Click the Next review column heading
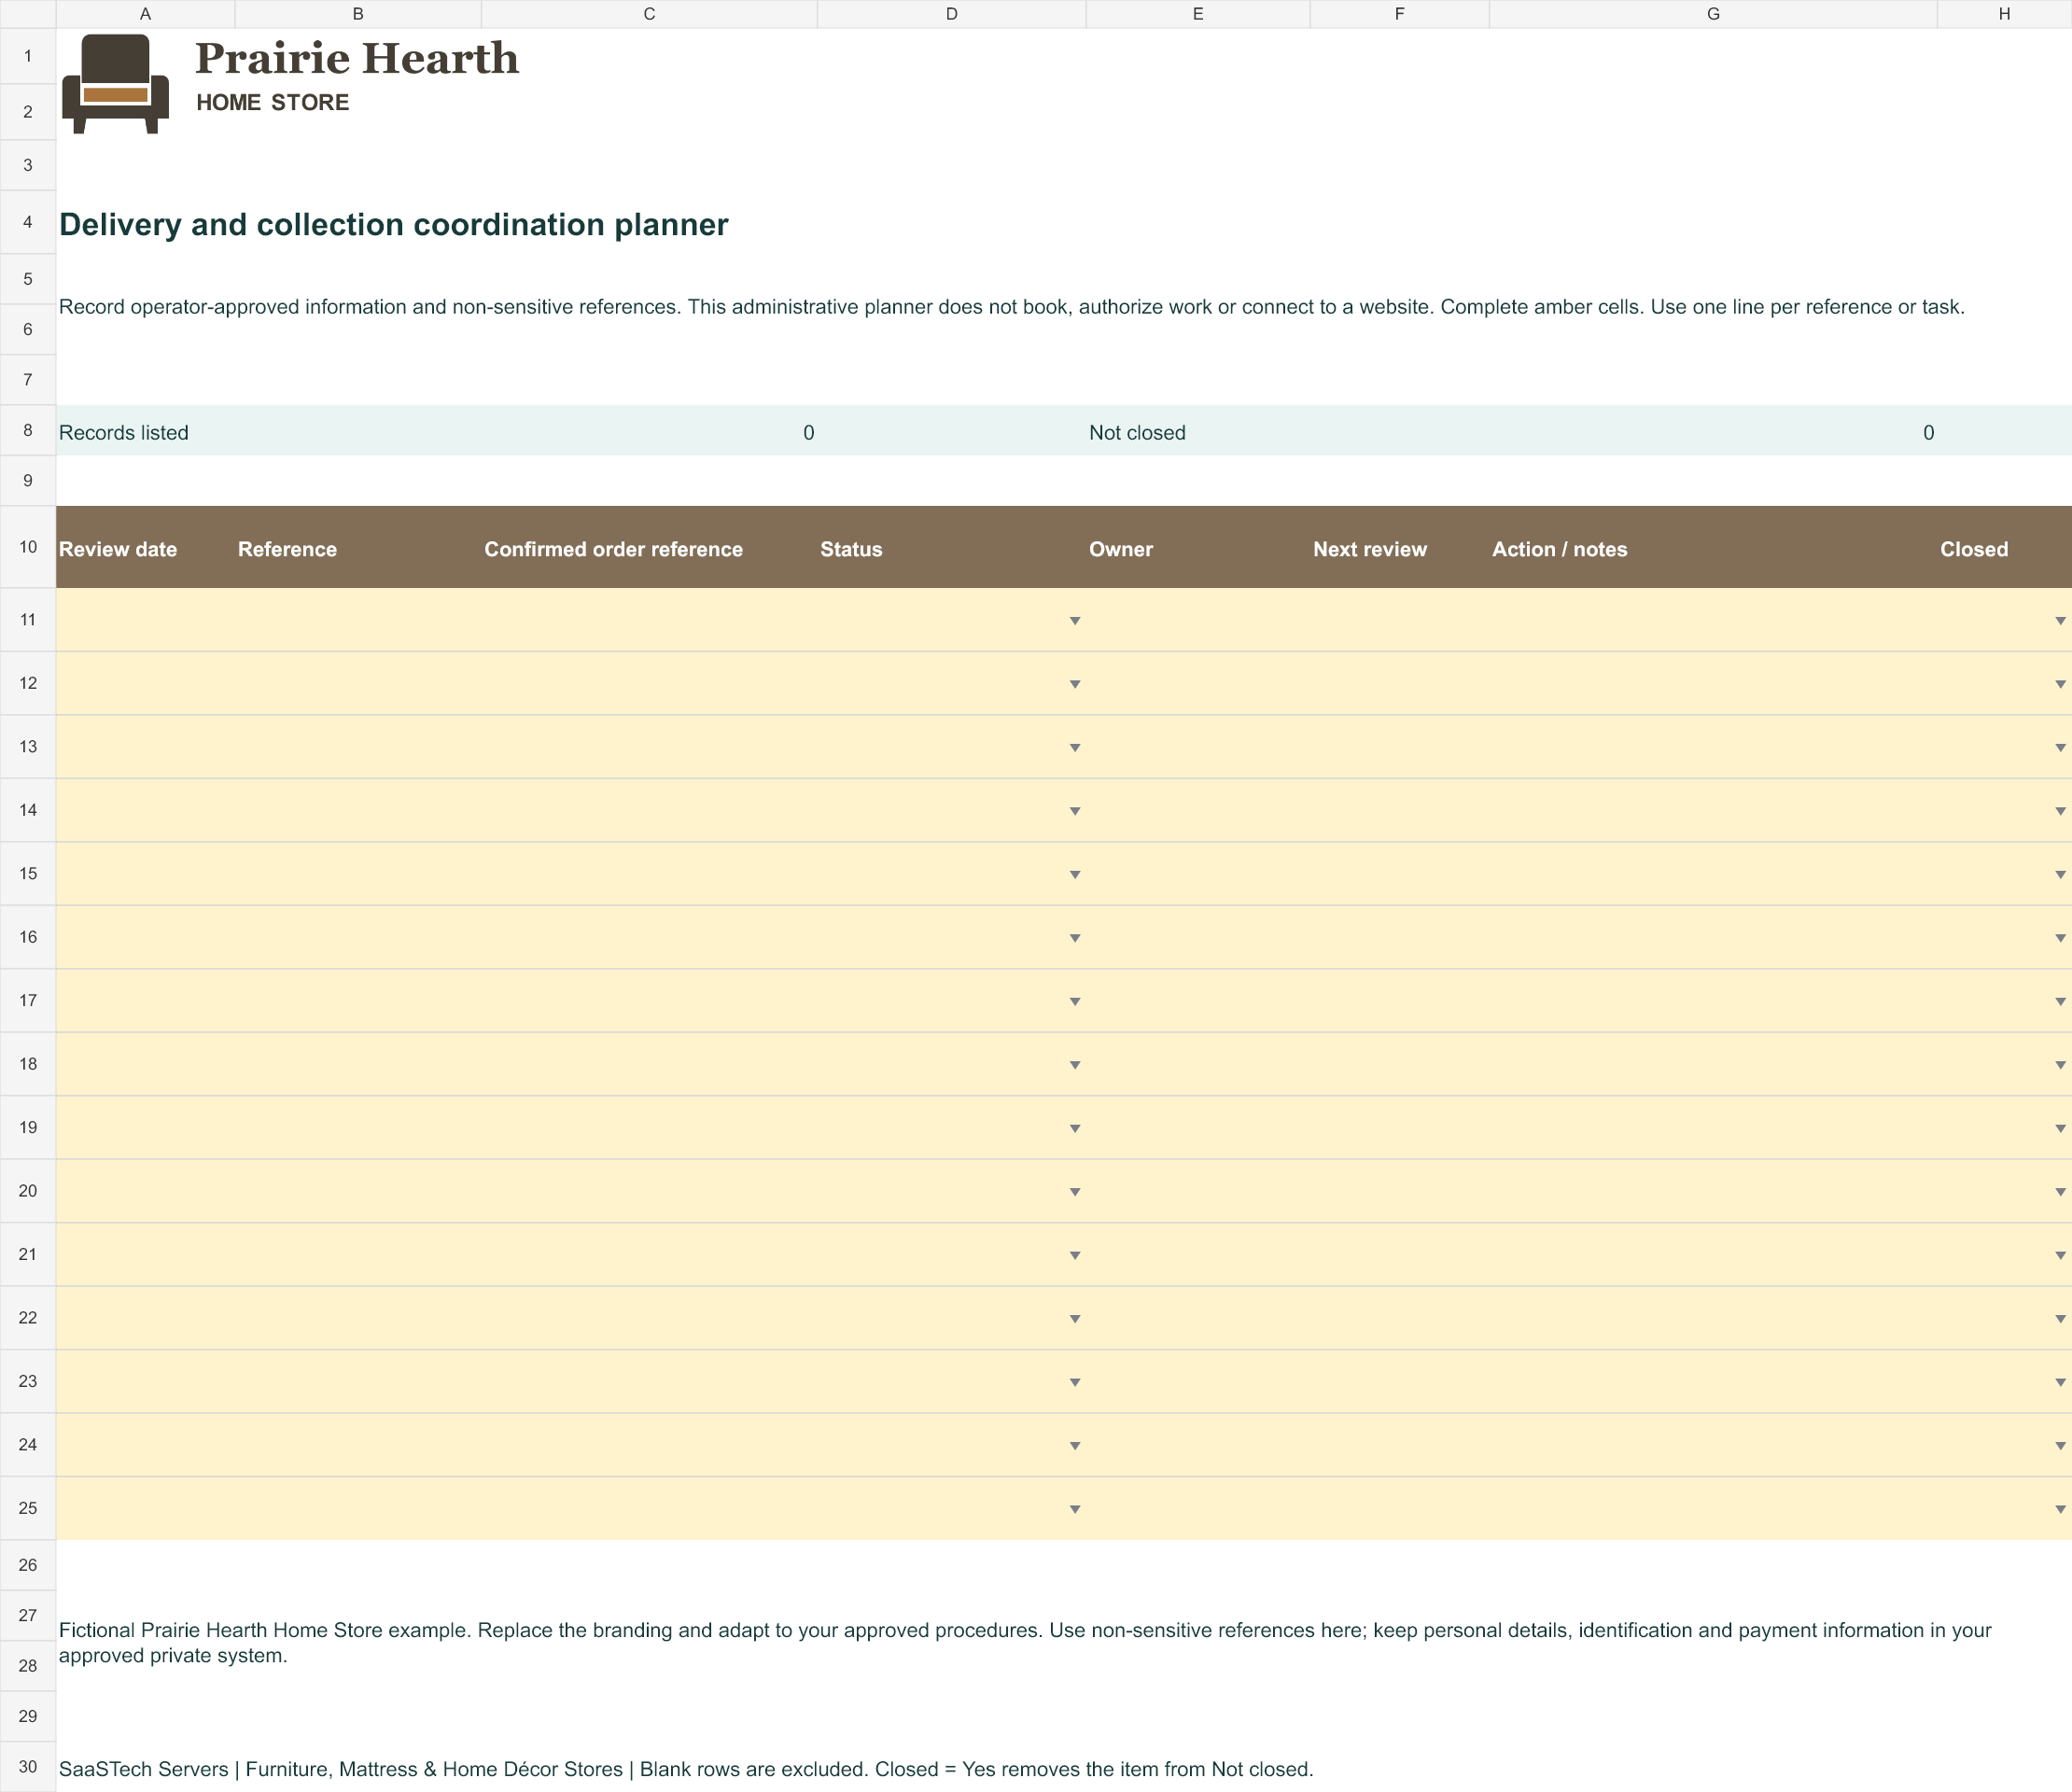Viewport: 2072px width, 1792px height. (x=1370, y=549)
